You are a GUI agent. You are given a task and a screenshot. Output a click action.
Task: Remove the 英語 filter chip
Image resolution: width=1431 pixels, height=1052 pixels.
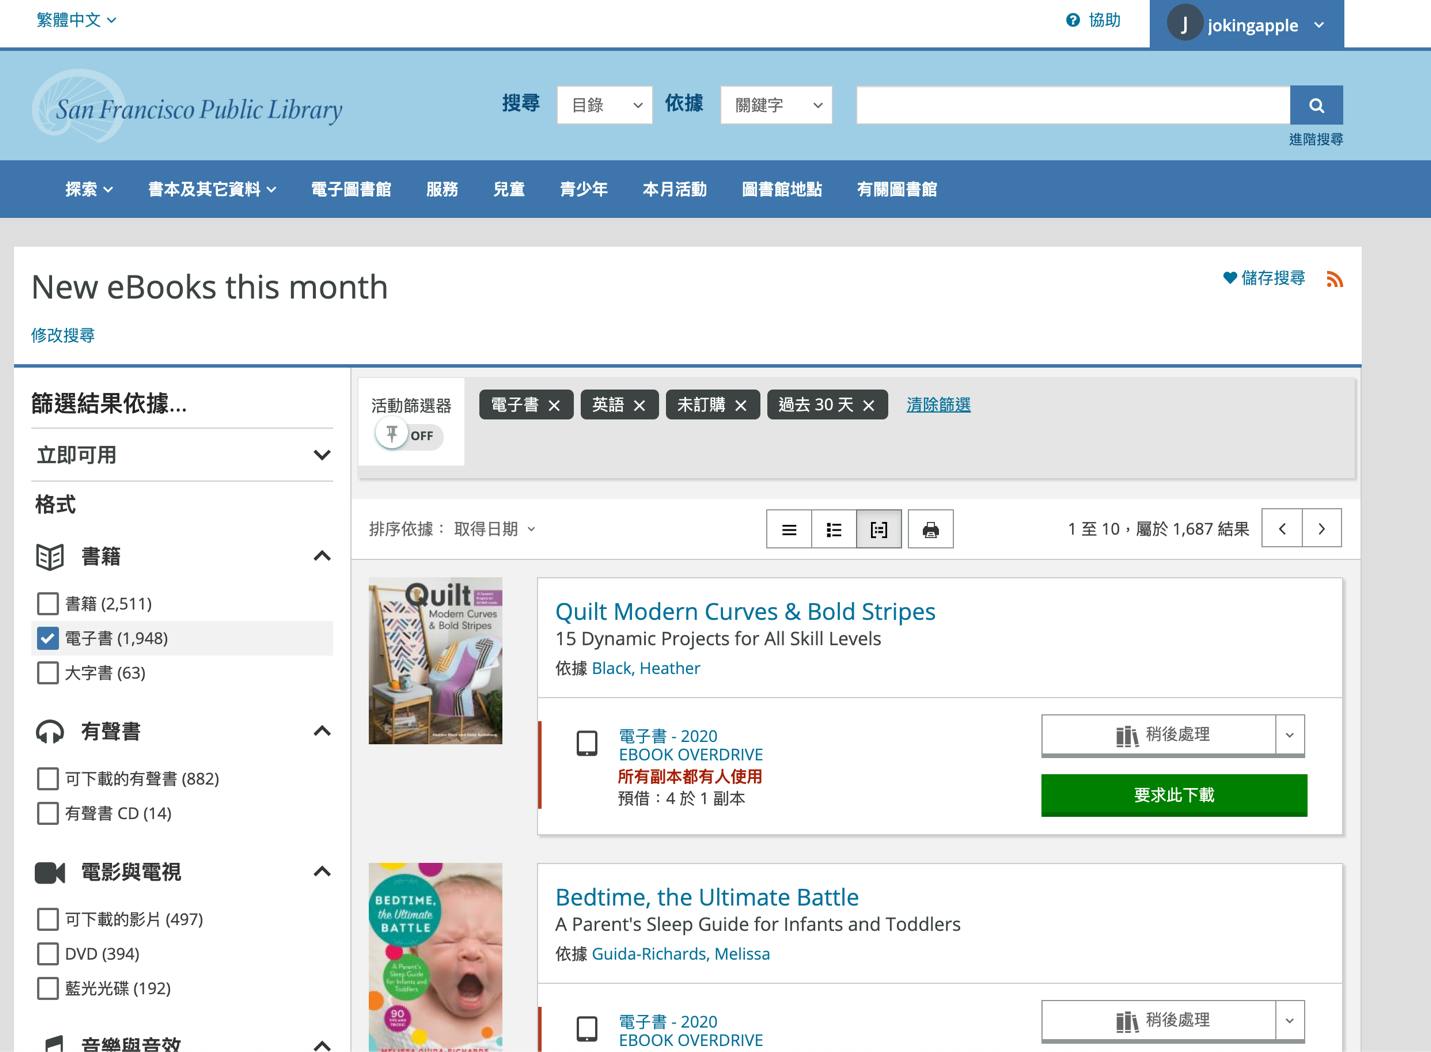point(639,405)
